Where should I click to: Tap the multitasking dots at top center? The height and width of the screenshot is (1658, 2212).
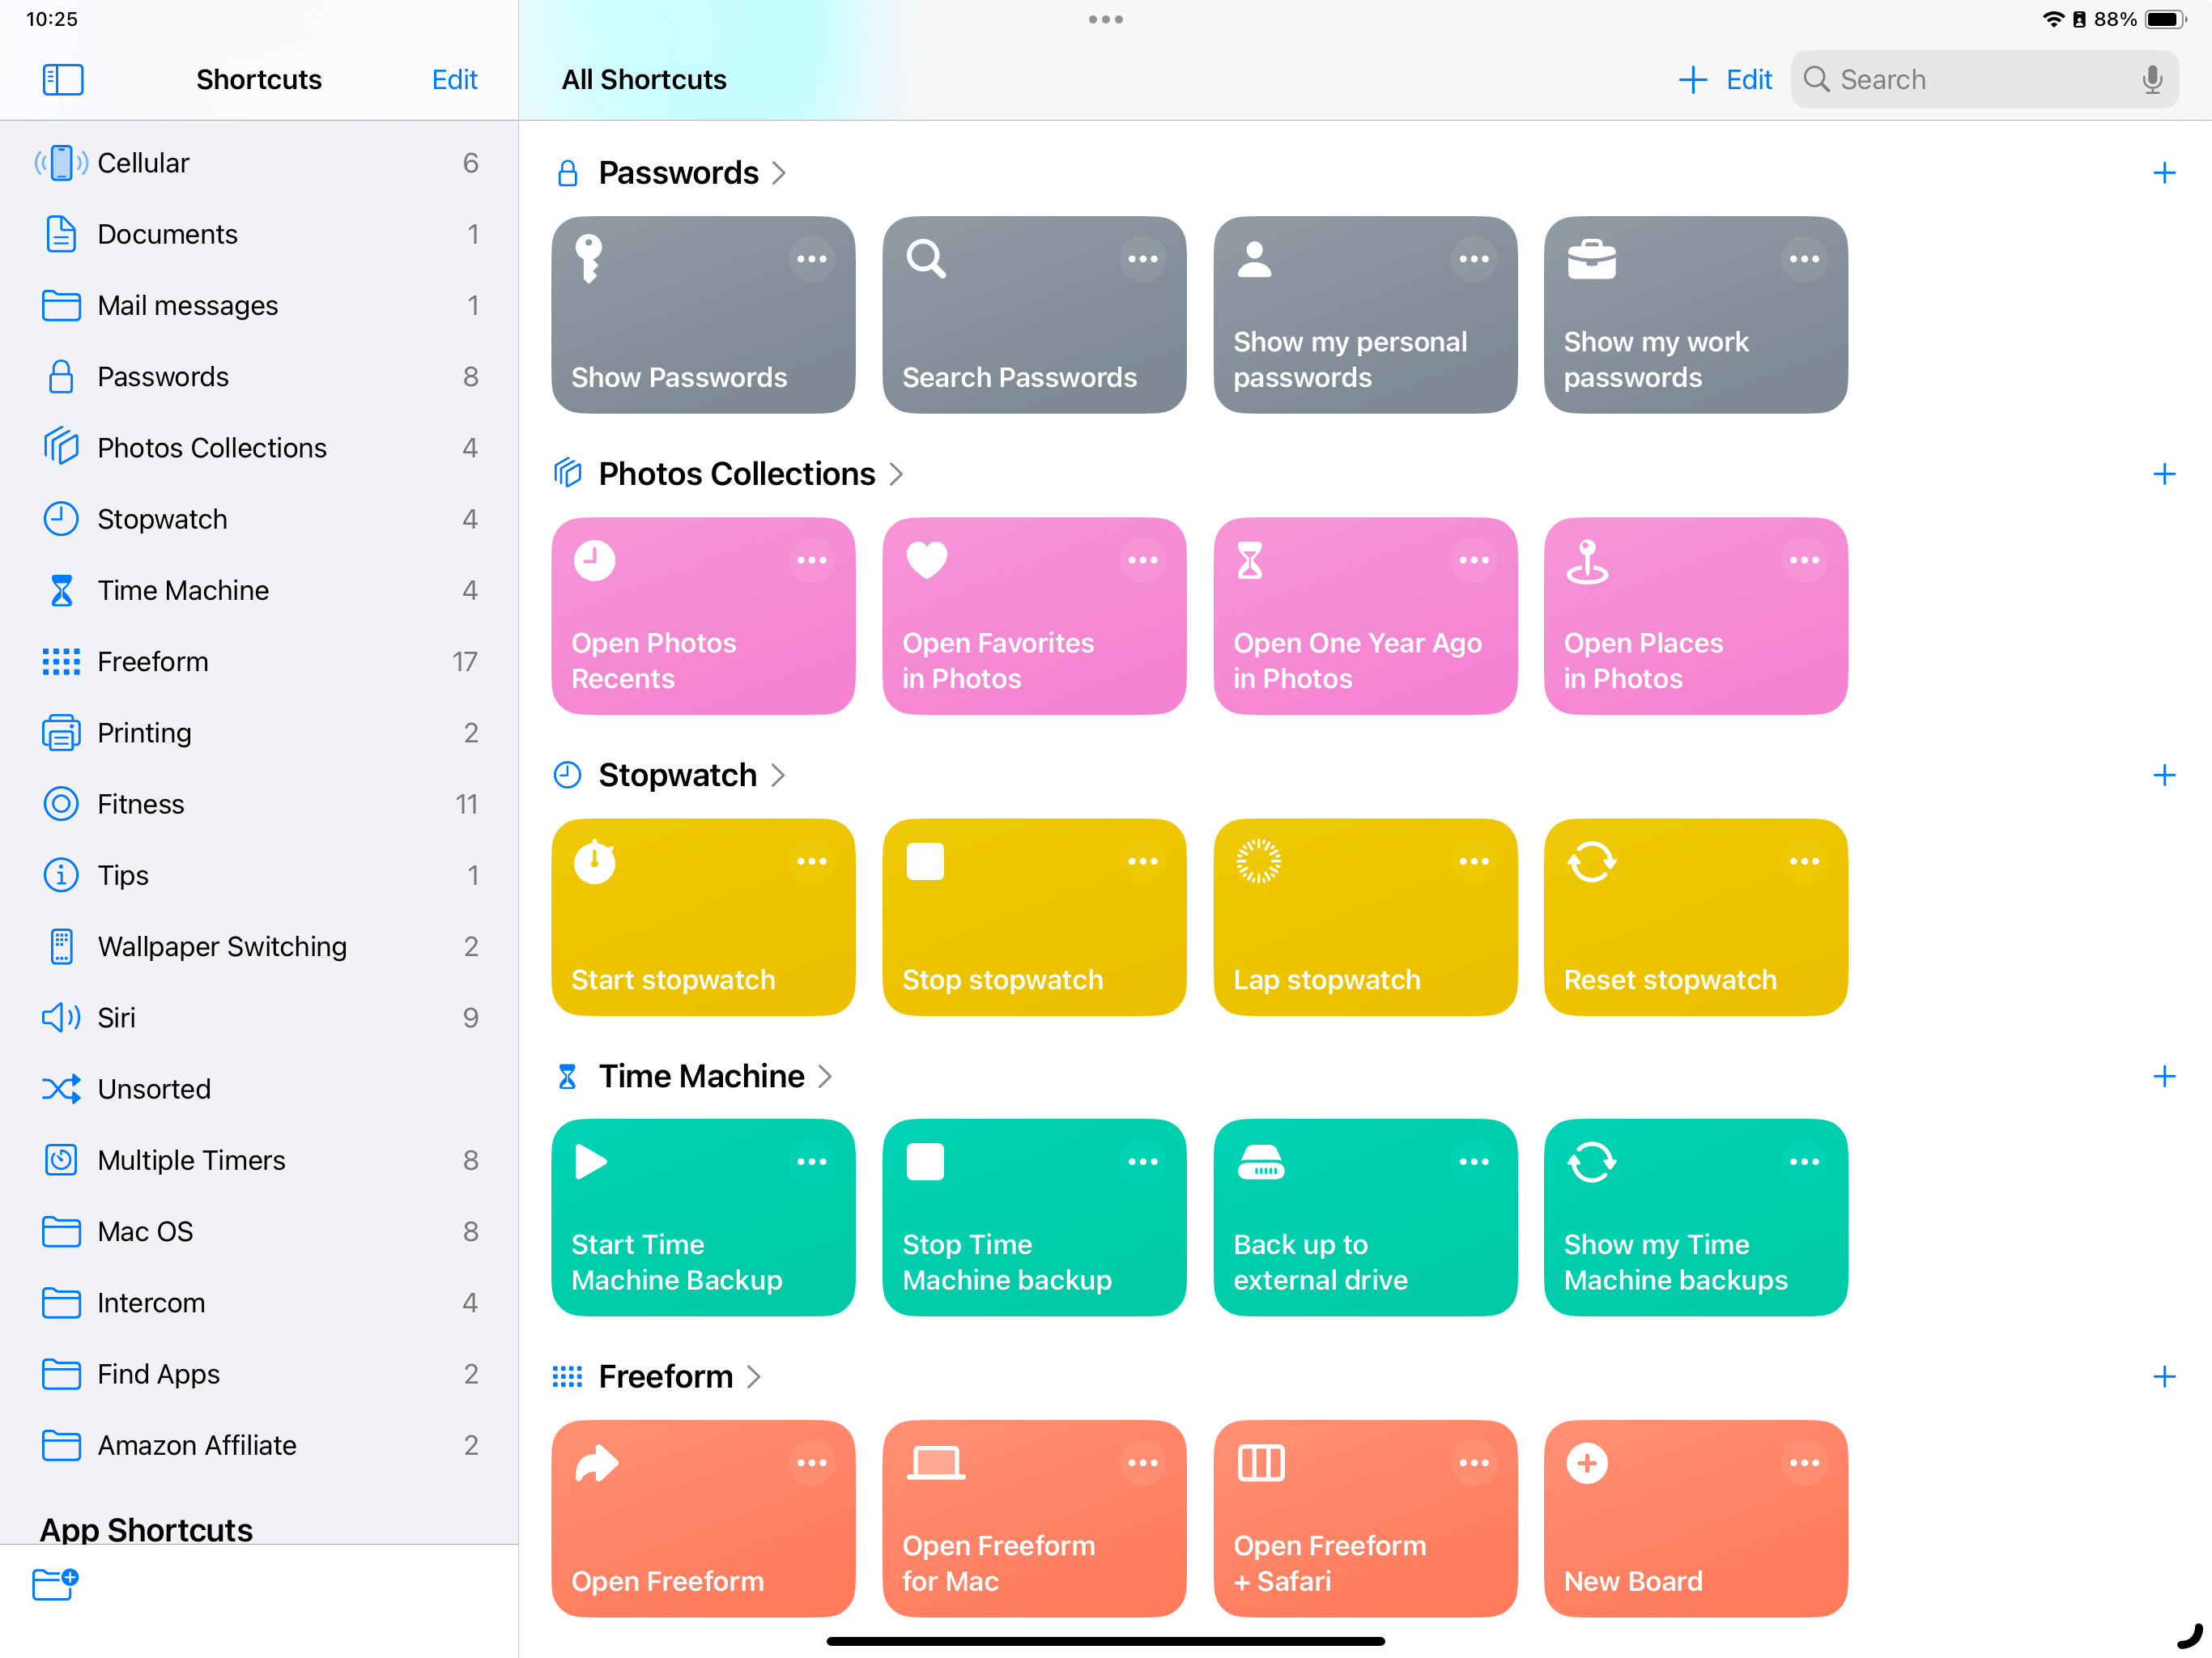1105,19
